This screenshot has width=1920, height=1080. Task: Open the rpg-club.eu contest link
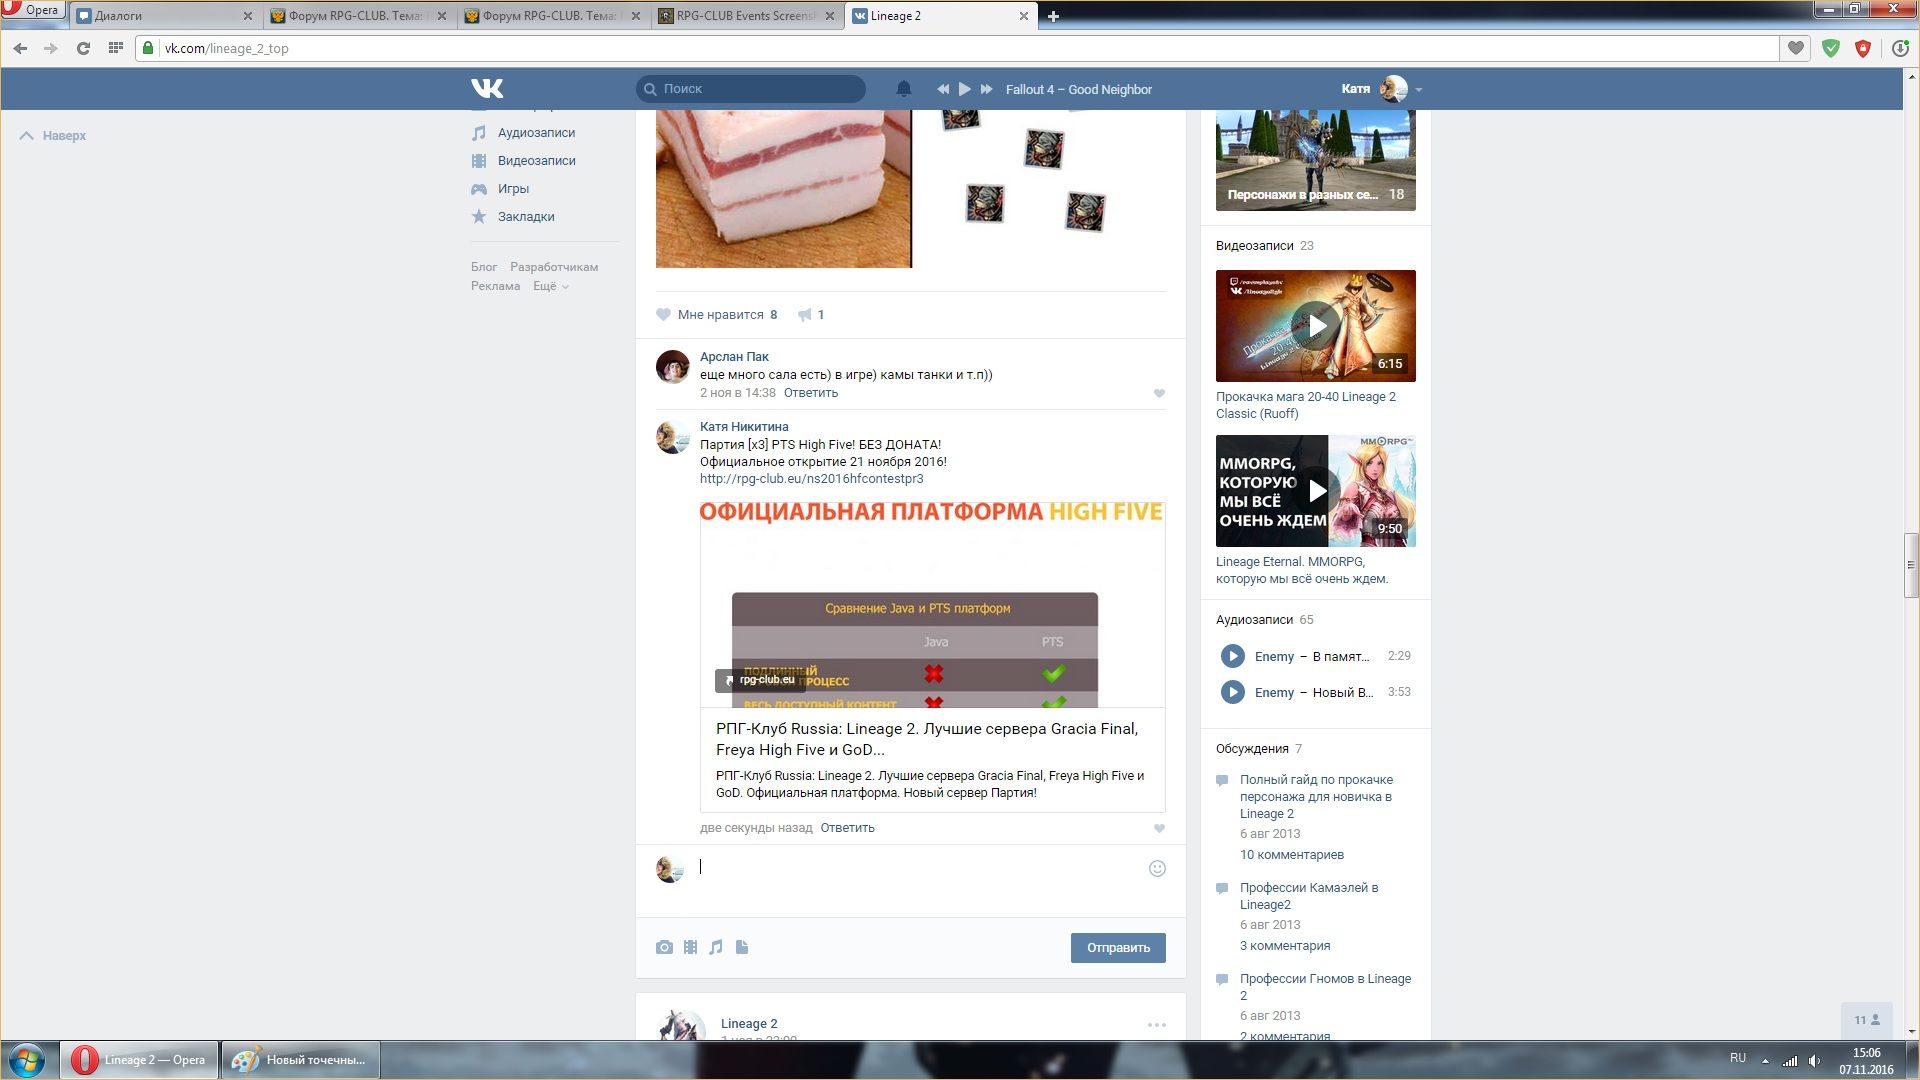point(811,479)
